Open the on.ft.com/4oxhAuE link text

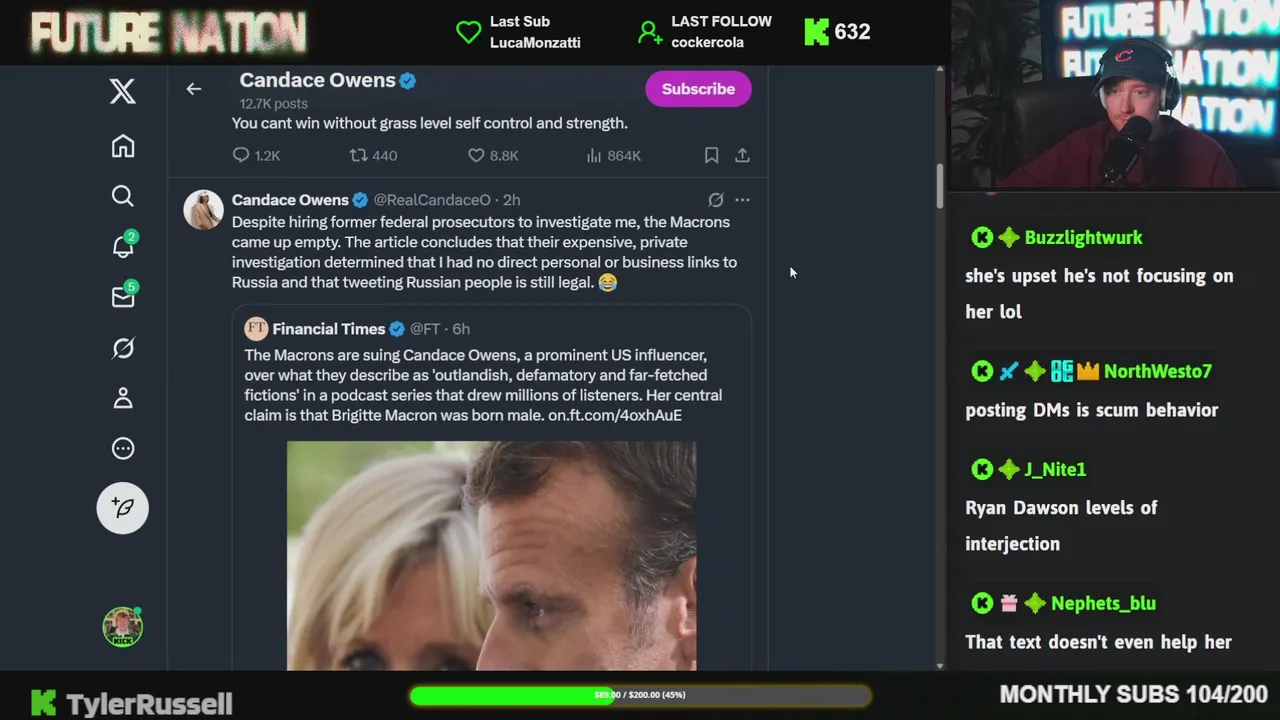[x=615, y=415]
